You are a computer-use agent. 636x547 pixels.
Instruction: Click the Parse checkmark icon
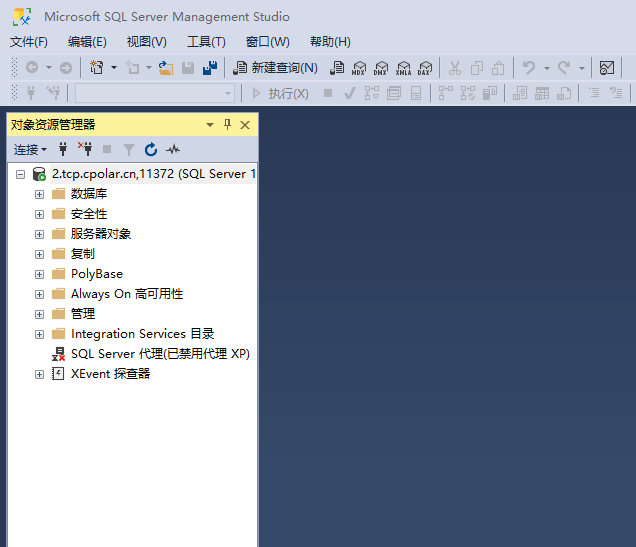click(x=350, y=94)
